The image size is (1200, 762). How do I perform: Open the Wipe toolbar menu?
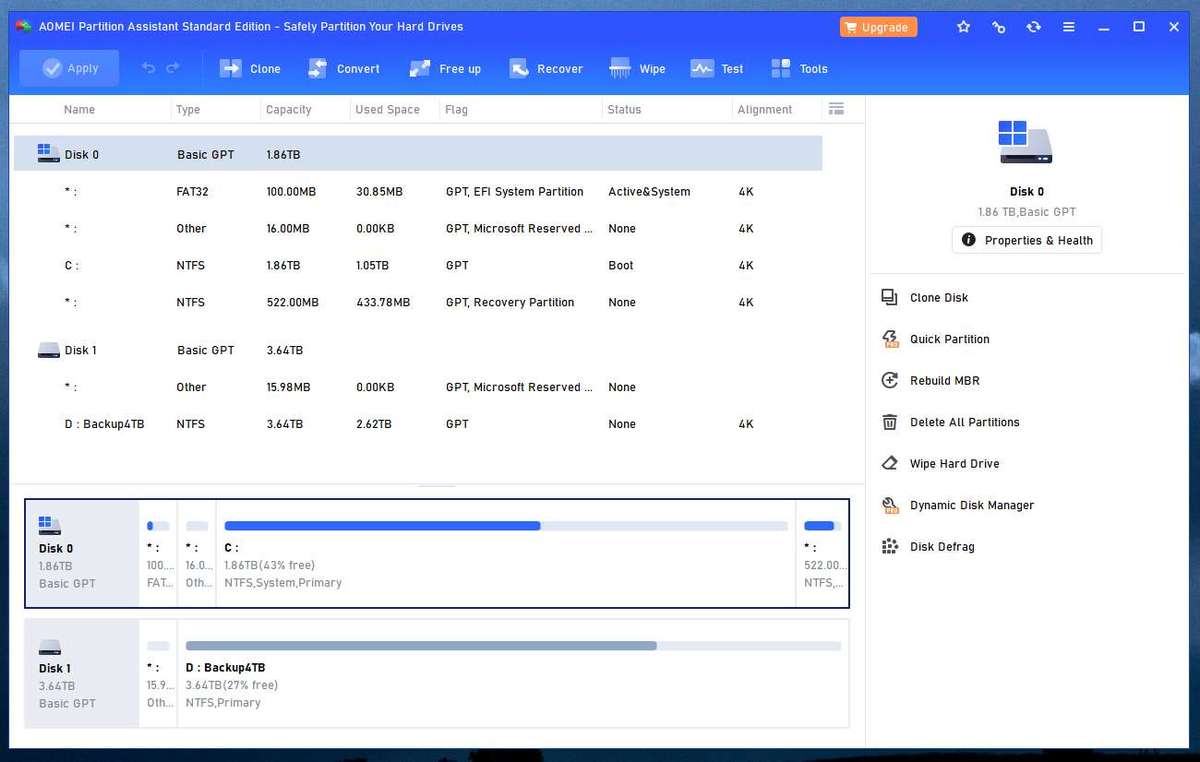[638, 69]
